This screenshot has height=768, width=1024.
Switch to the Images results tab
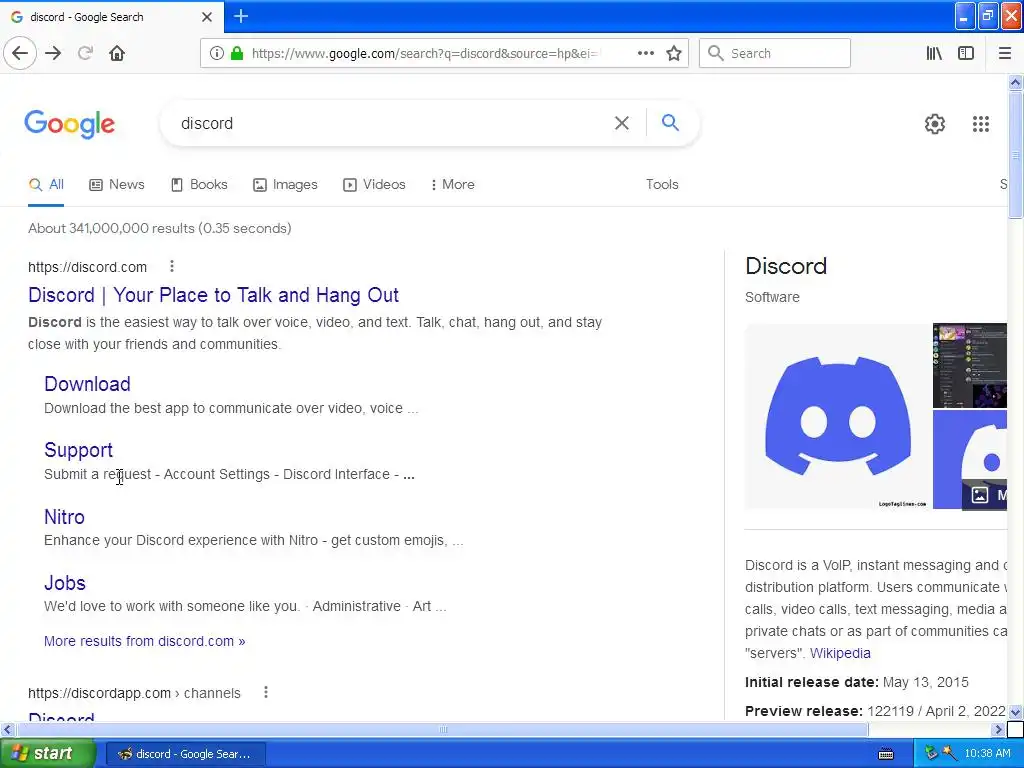(x=285, y=185)
